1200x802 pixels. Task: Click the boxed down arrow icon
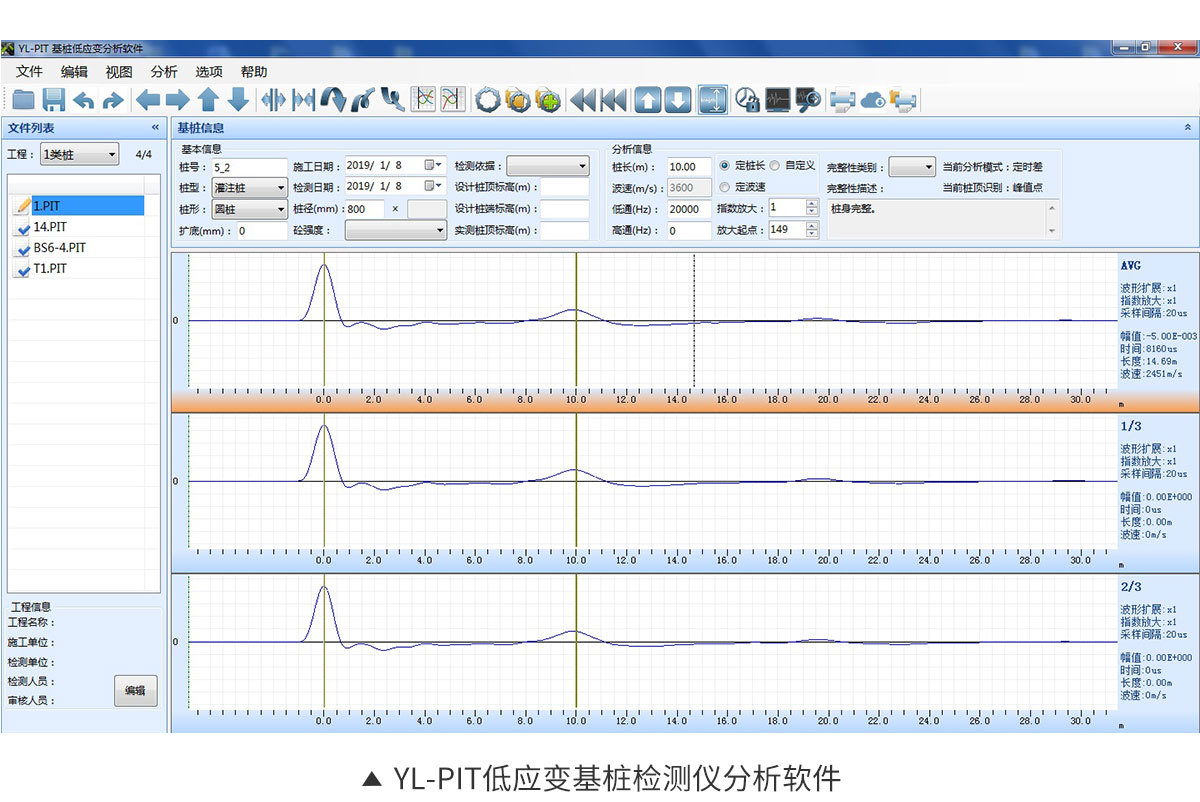[678, 99]
